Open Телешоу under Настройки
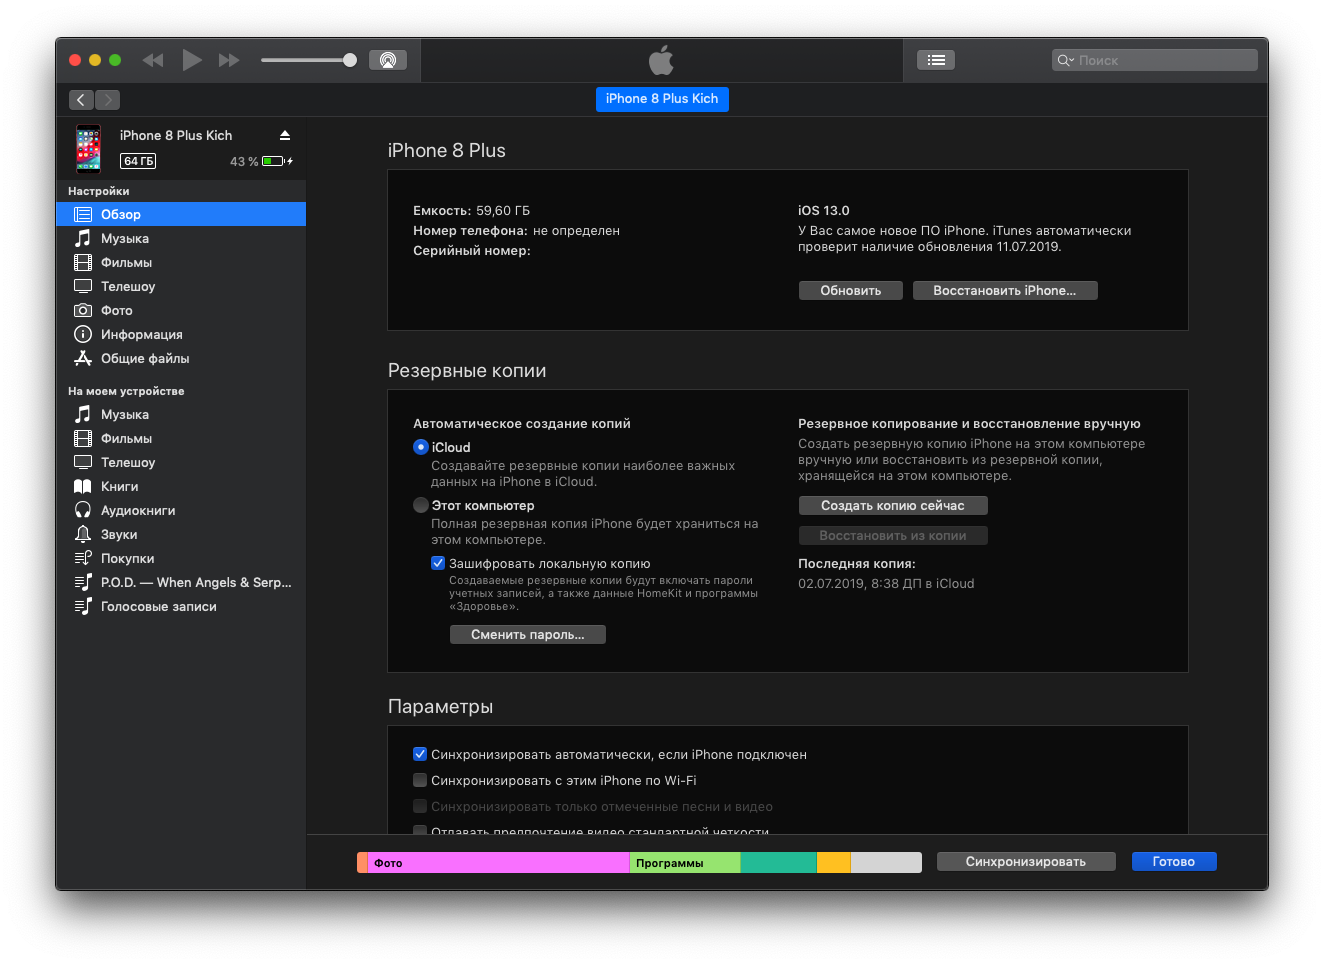The width and height of the screenshot is (1324, 964). [181, 286]
